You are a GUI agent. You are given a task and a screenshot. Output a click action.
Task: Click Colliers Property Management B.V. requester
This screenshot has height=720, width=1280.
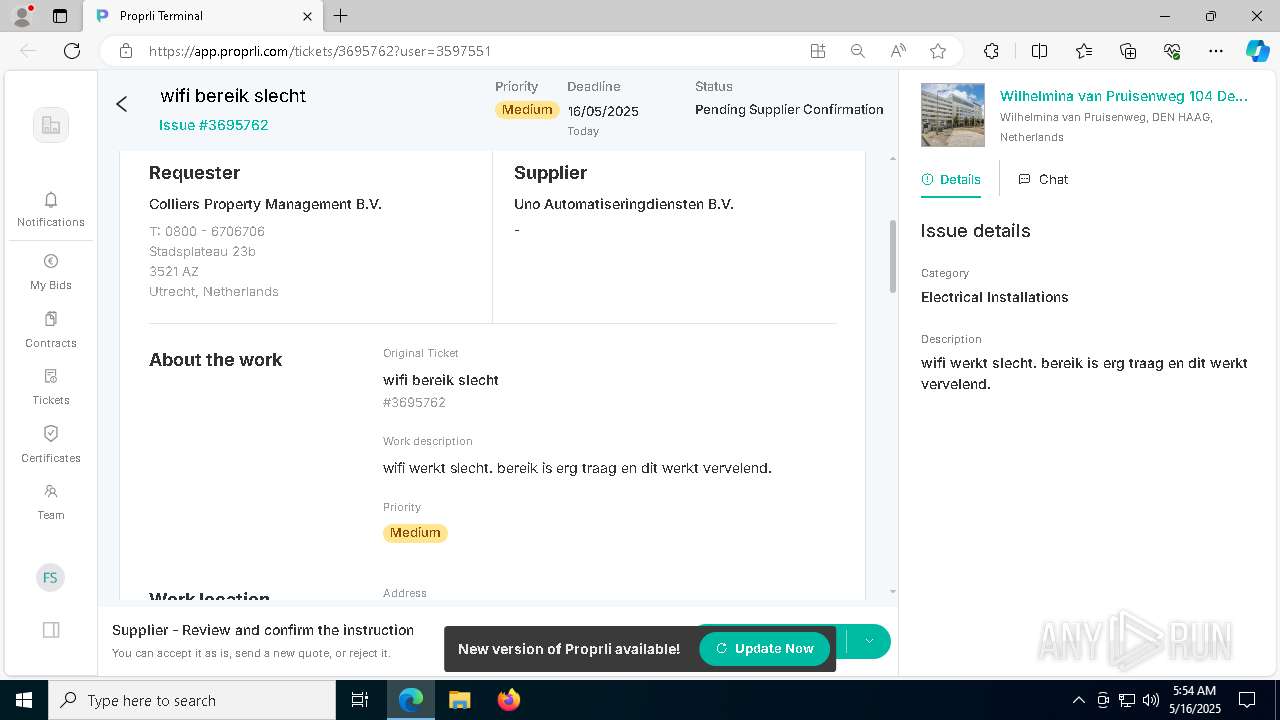[x=265, y=204]
